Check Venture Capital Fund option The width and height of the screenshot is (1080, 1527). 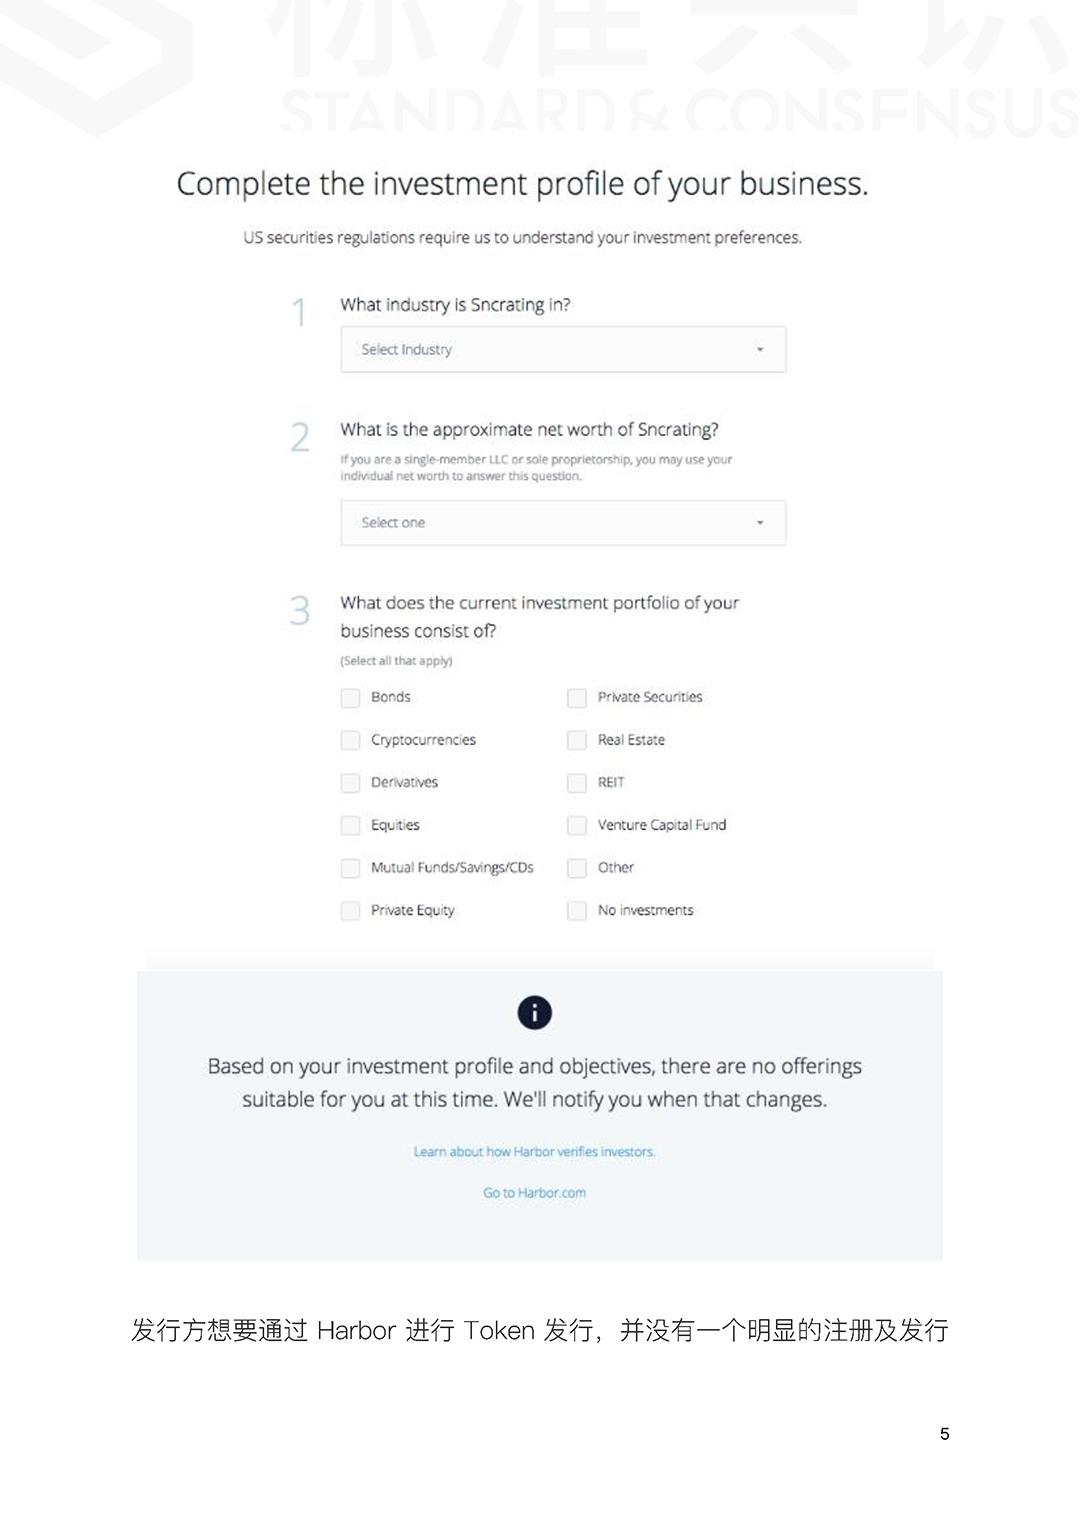[x=577, y=825]
